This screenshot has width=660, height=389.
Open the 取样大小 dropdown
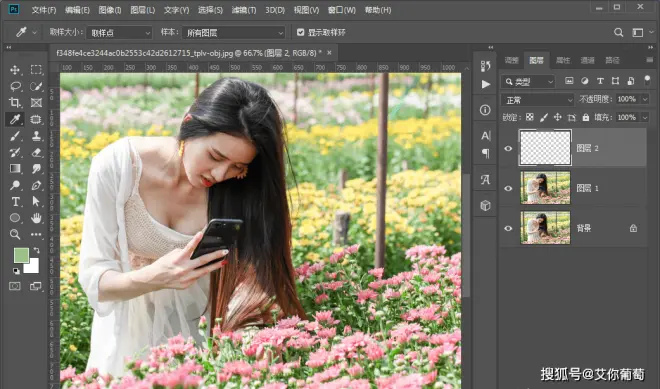tap(119, 33)
